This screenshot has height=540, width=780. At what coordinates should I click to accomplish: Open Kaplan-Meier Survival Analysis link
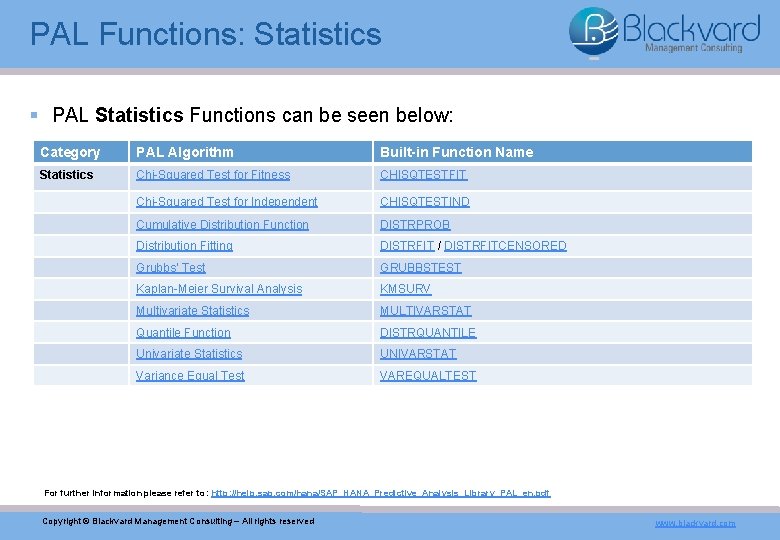[219, 289]
